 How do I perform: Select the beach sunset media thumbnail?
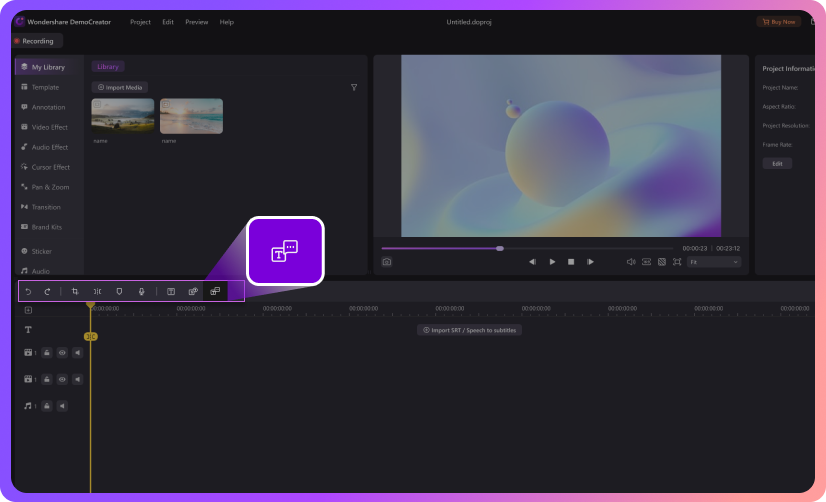coord(191,115)
